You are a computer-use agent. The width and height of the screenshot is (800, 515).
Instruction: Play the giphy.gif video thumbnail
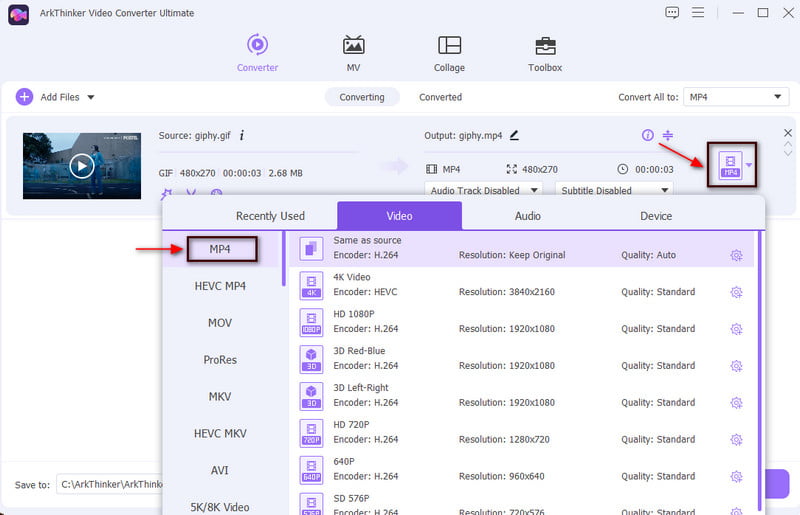click(82, 165)
